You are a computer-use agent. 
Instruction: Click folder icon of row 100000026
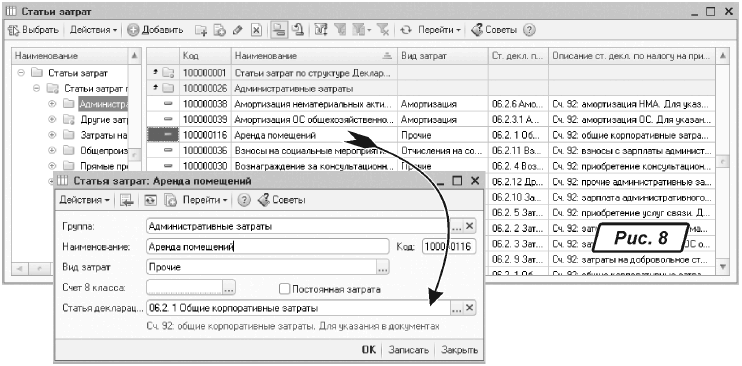pos(168,89)
